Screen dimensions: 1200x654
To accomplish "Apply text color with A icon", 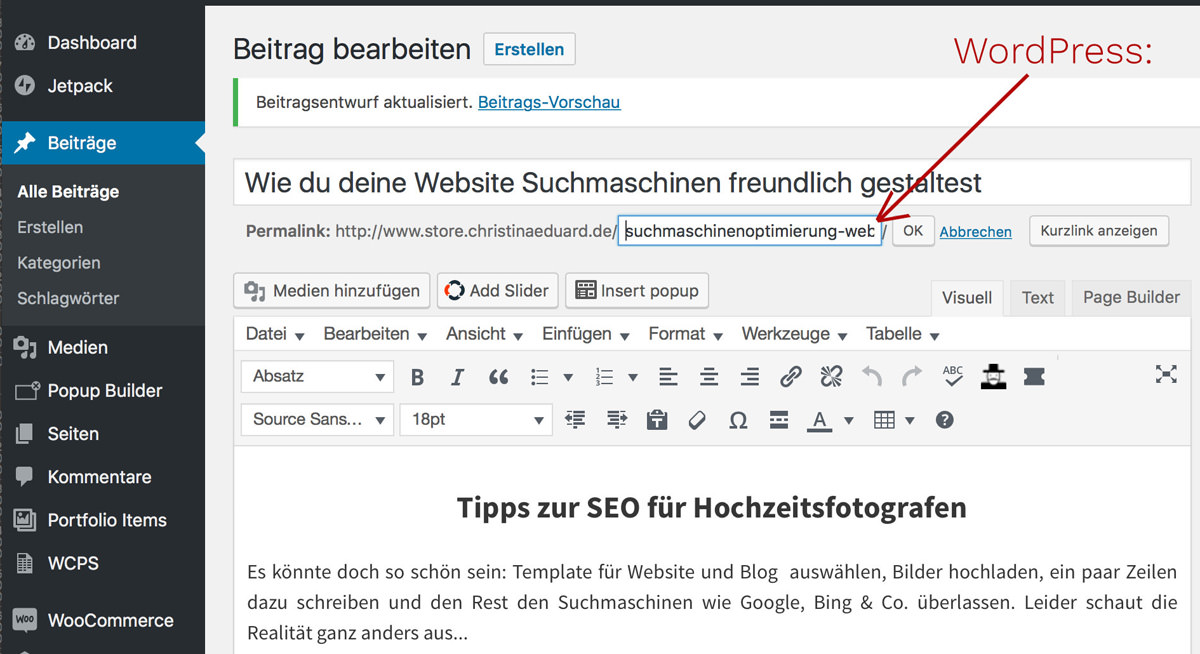I will [820, 420].
